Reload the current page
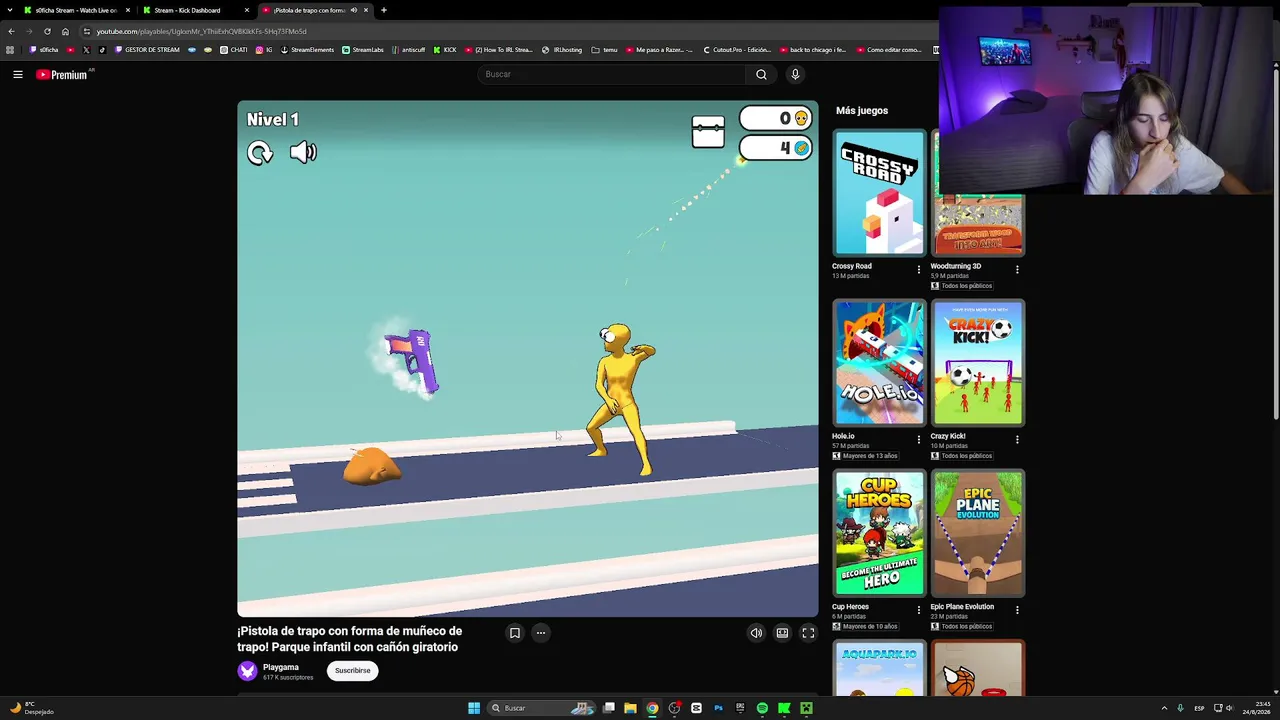 point(47,31)
